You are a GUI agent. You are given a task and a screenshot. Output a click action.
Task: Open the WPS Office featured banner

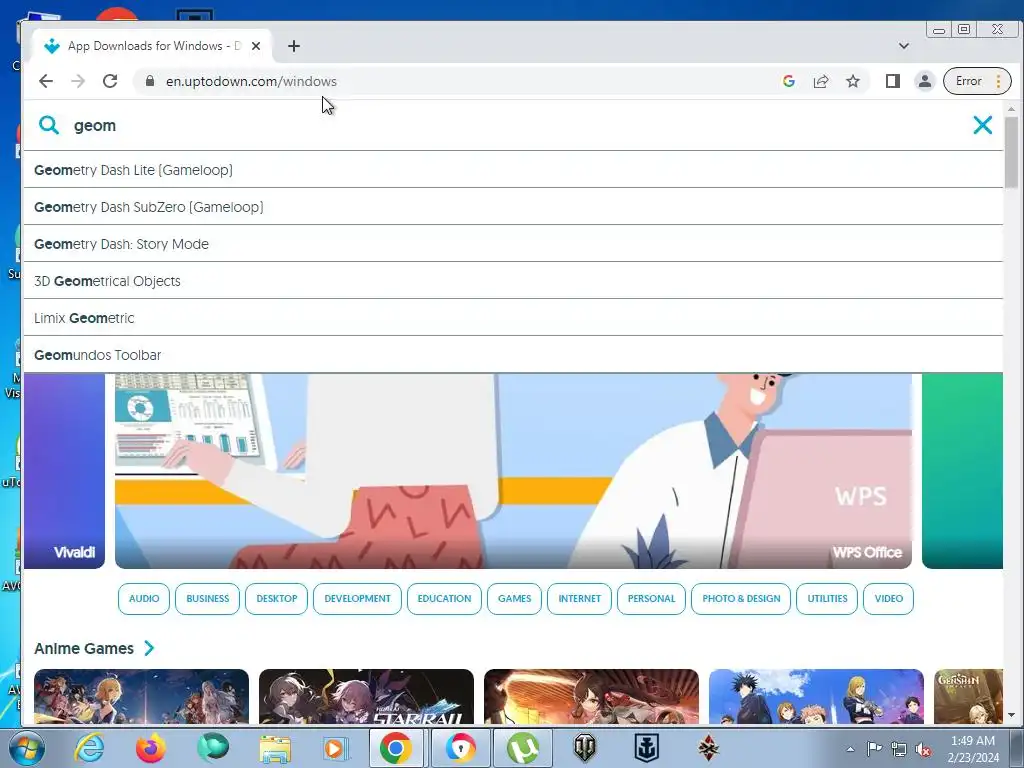(x=513, y=470)
